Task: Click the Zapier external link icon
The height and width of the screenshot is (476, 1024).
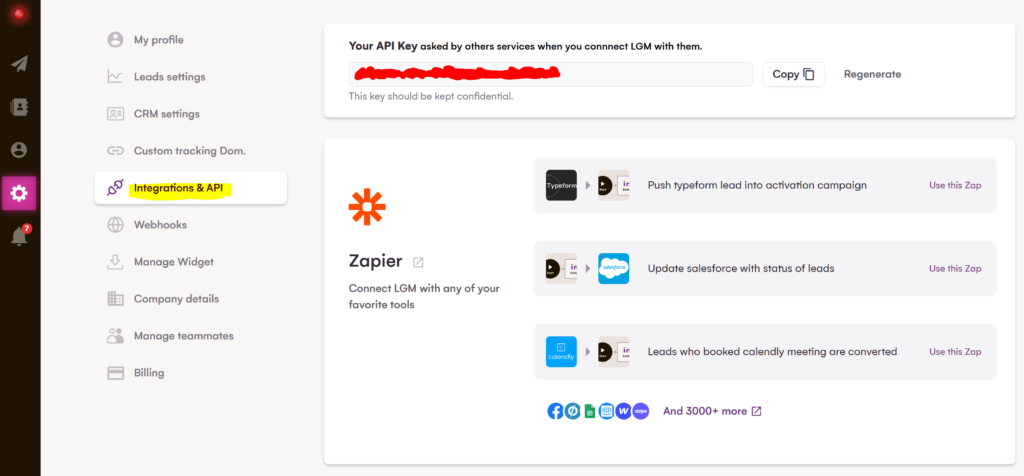Action: click(x=418, y=262)
